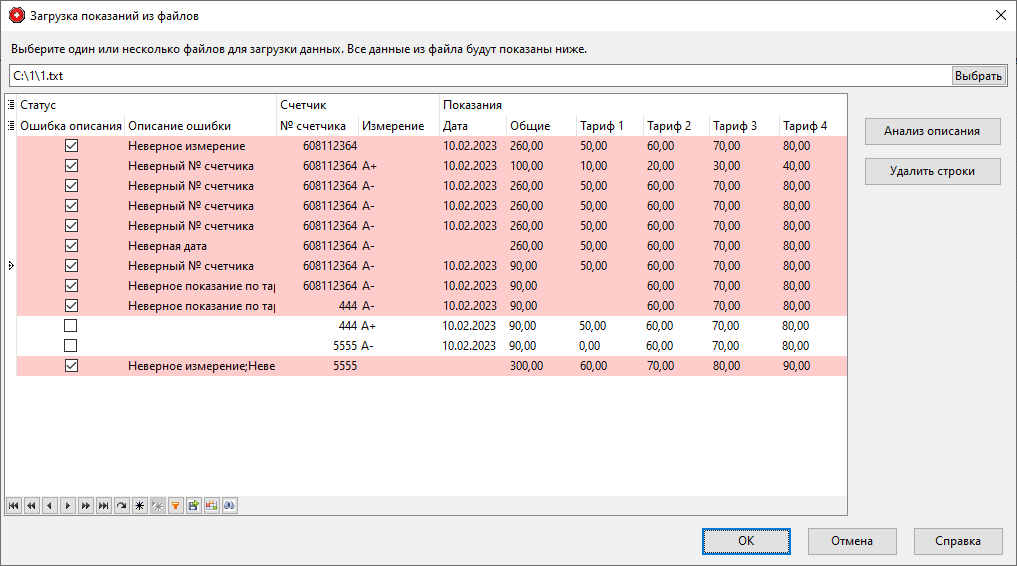The width and height of the screenshot is (1017, 566).
Task: Open the band chooser icon beside 'Статус'
Action: click(11, 105)
